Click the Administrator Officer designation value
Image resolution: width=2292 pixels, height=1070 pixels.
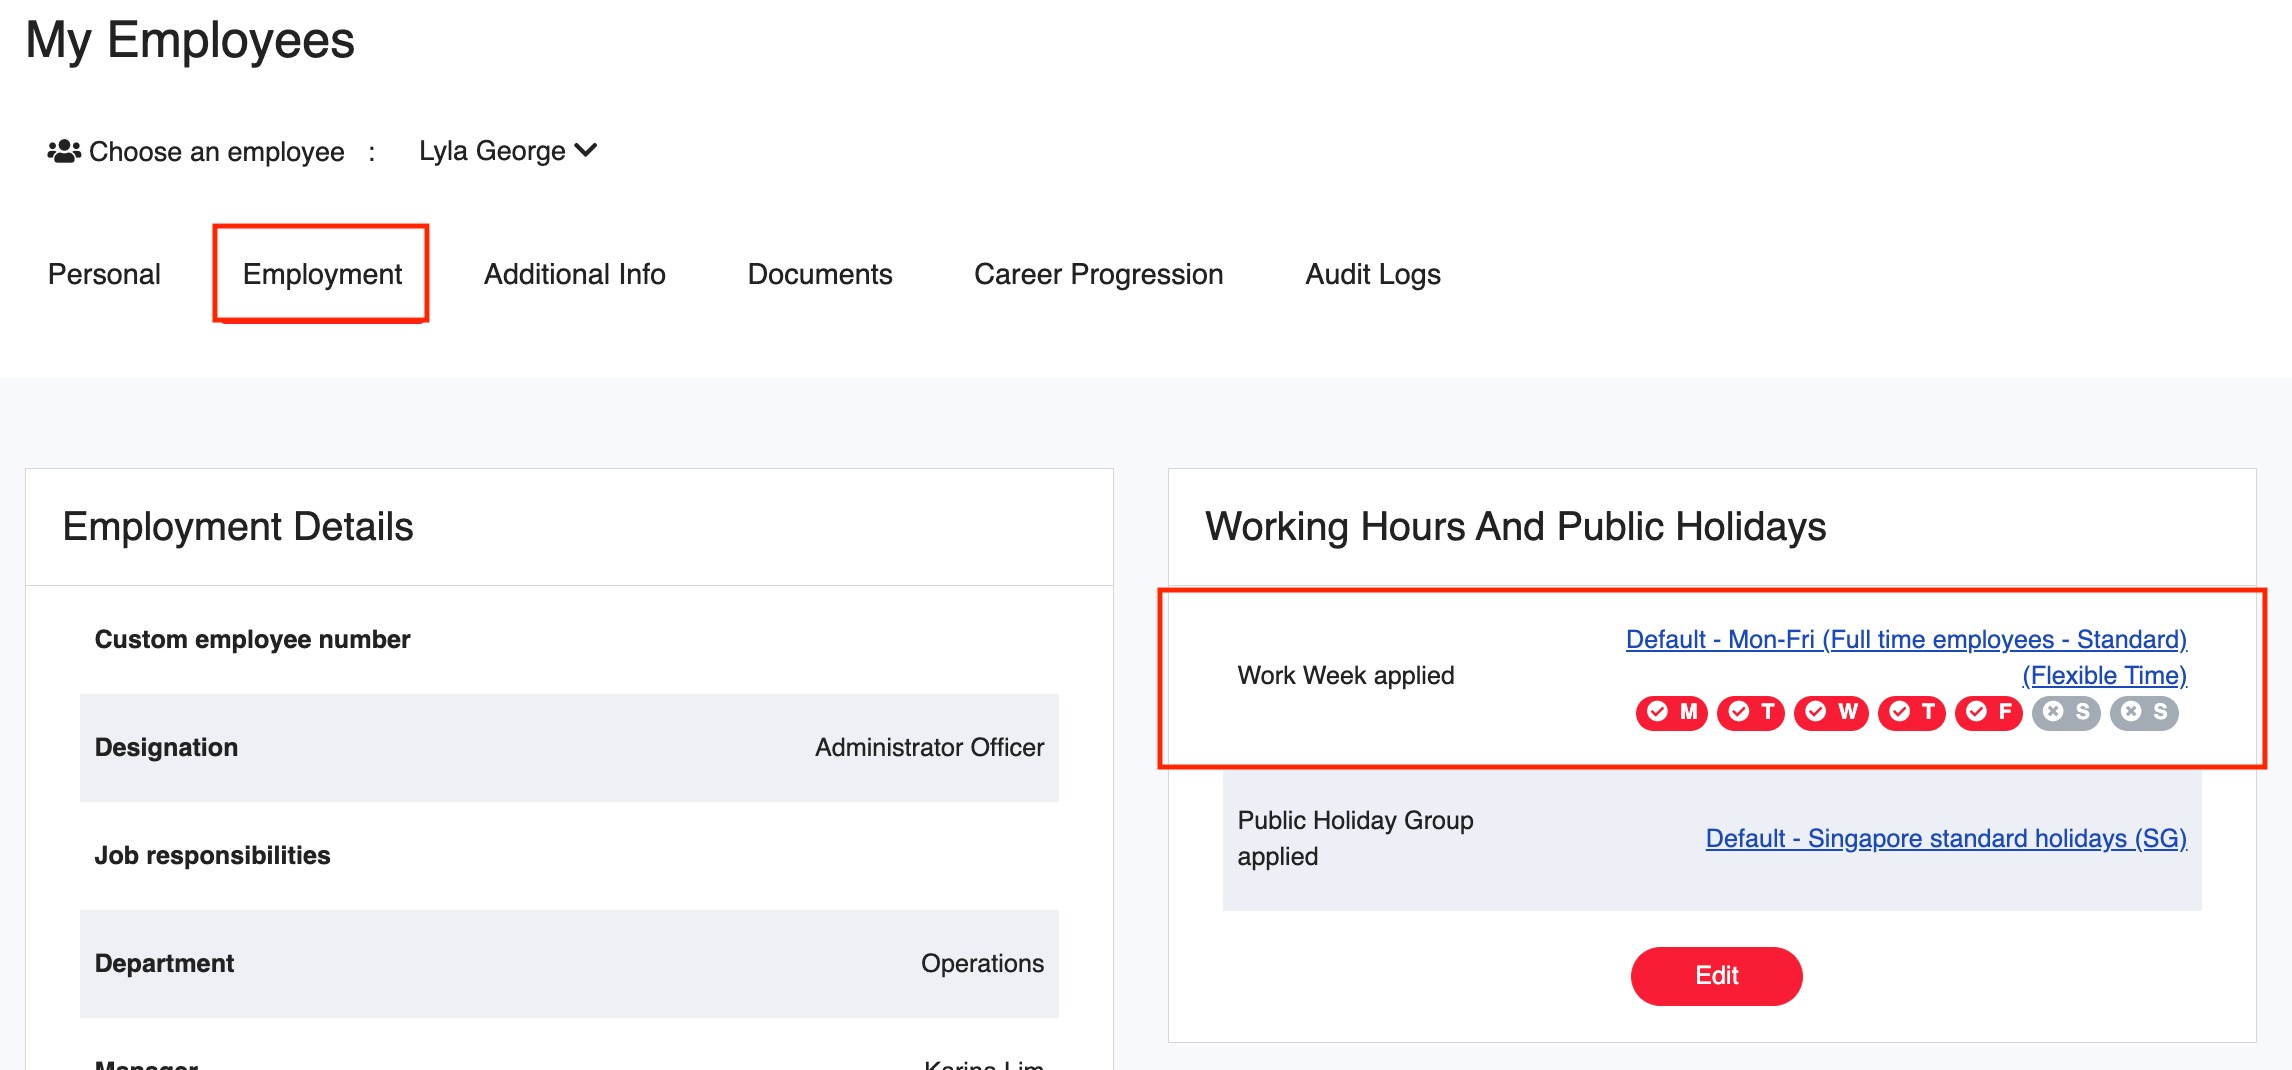[x=929, y=747]
